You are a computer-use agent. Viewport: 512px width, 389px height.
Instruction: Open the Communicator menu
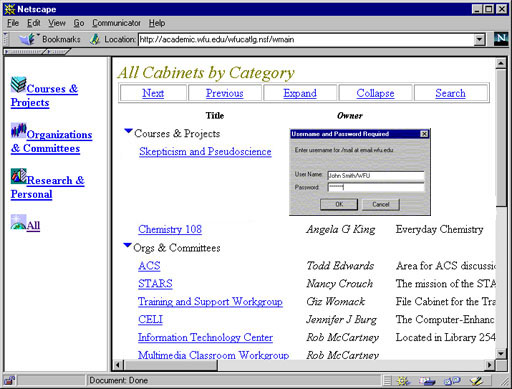point(116,23)
